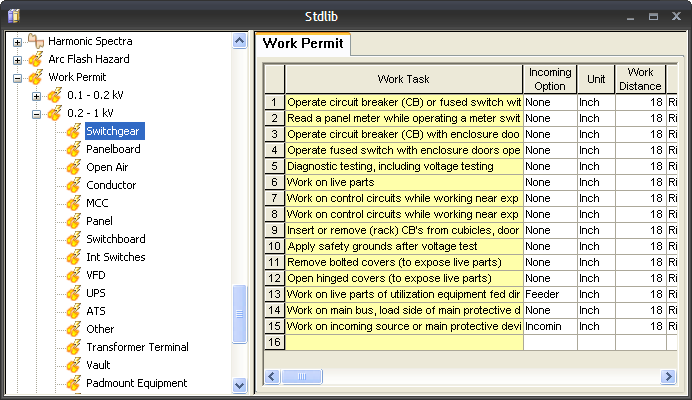Image resolution: width=692 pixels, height=400 pixels.
Task: Expand the Arc Flash Hazard node
Action: coord(17,60)
